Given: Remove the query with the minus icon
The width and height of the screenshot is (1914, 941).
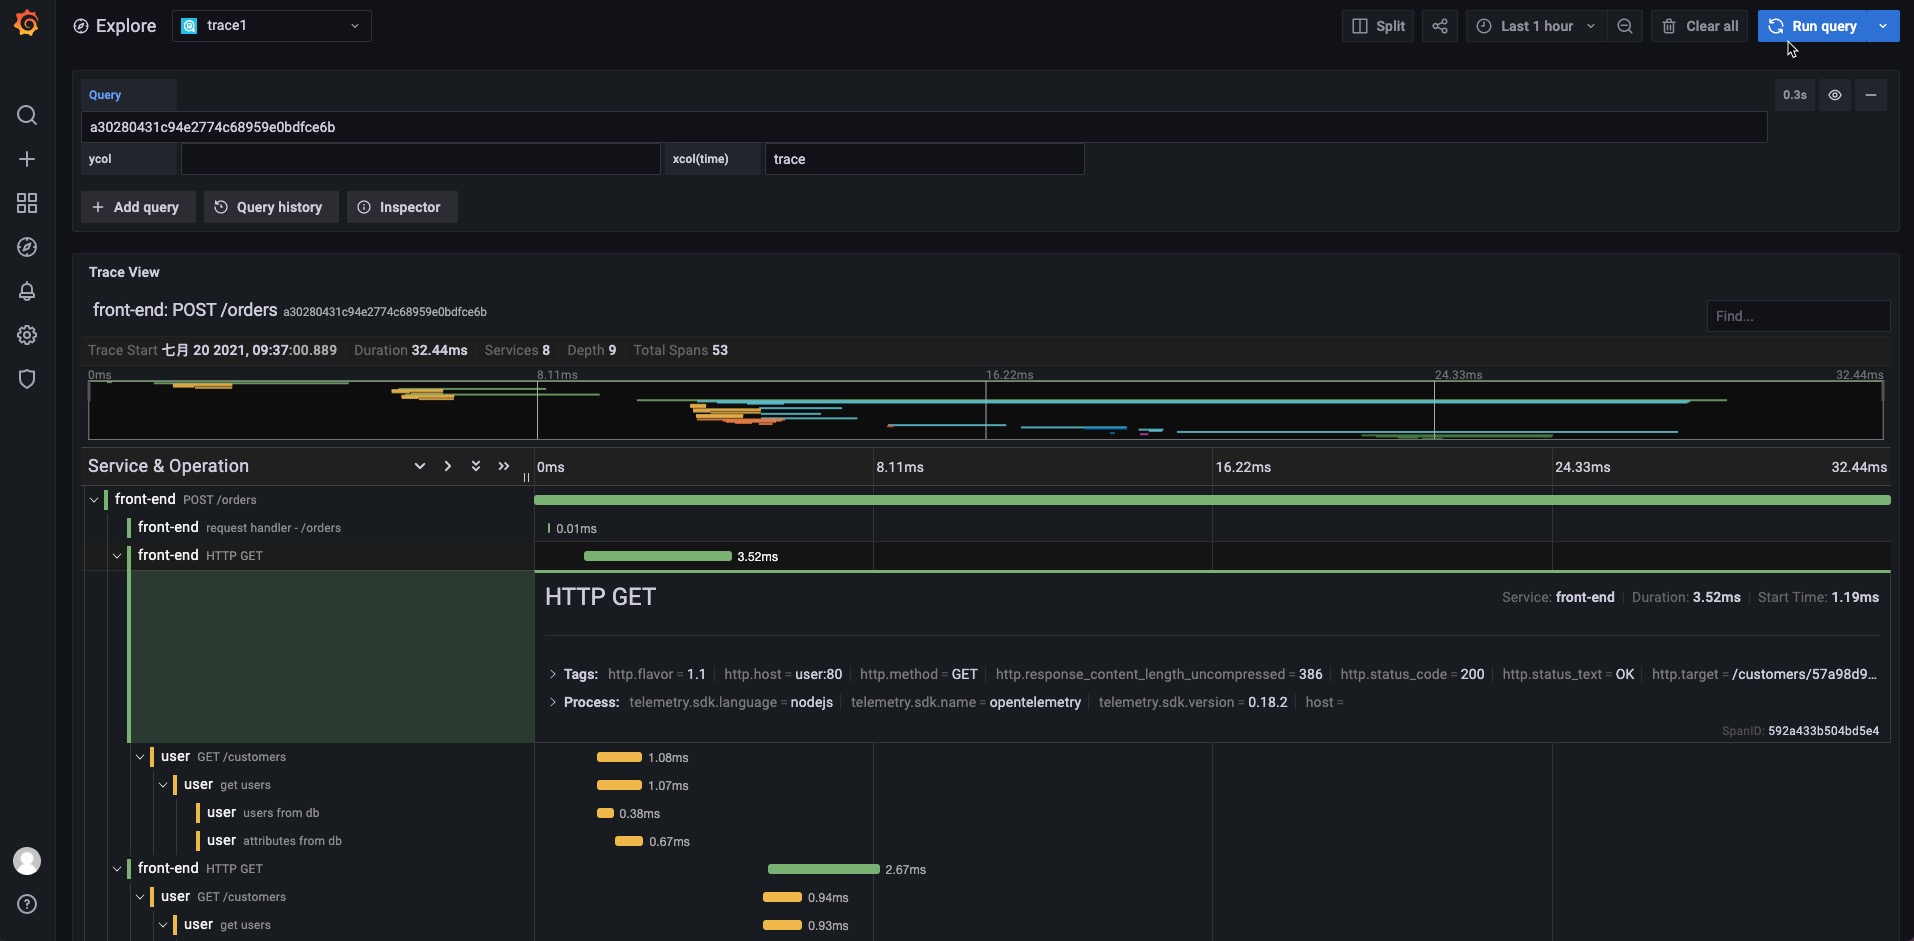Looking at the screenshot, I should tap(1870, 95).
